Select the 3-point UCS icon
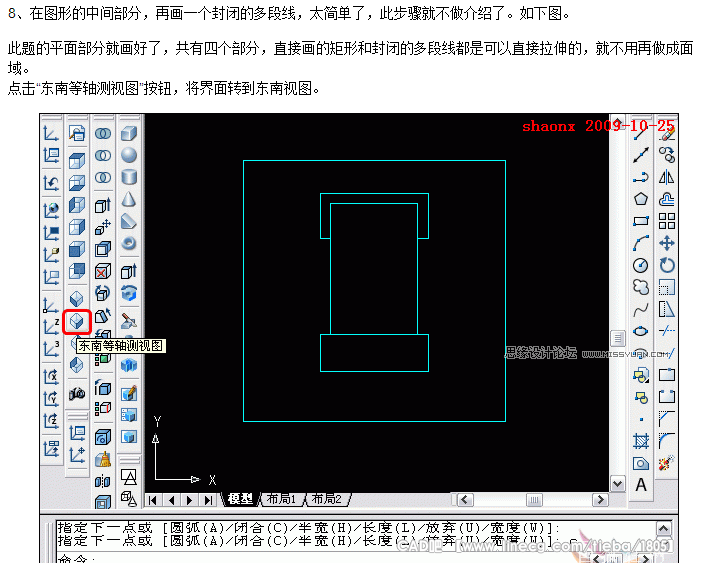The image size is (703, 563). click(x=51, y=348)
